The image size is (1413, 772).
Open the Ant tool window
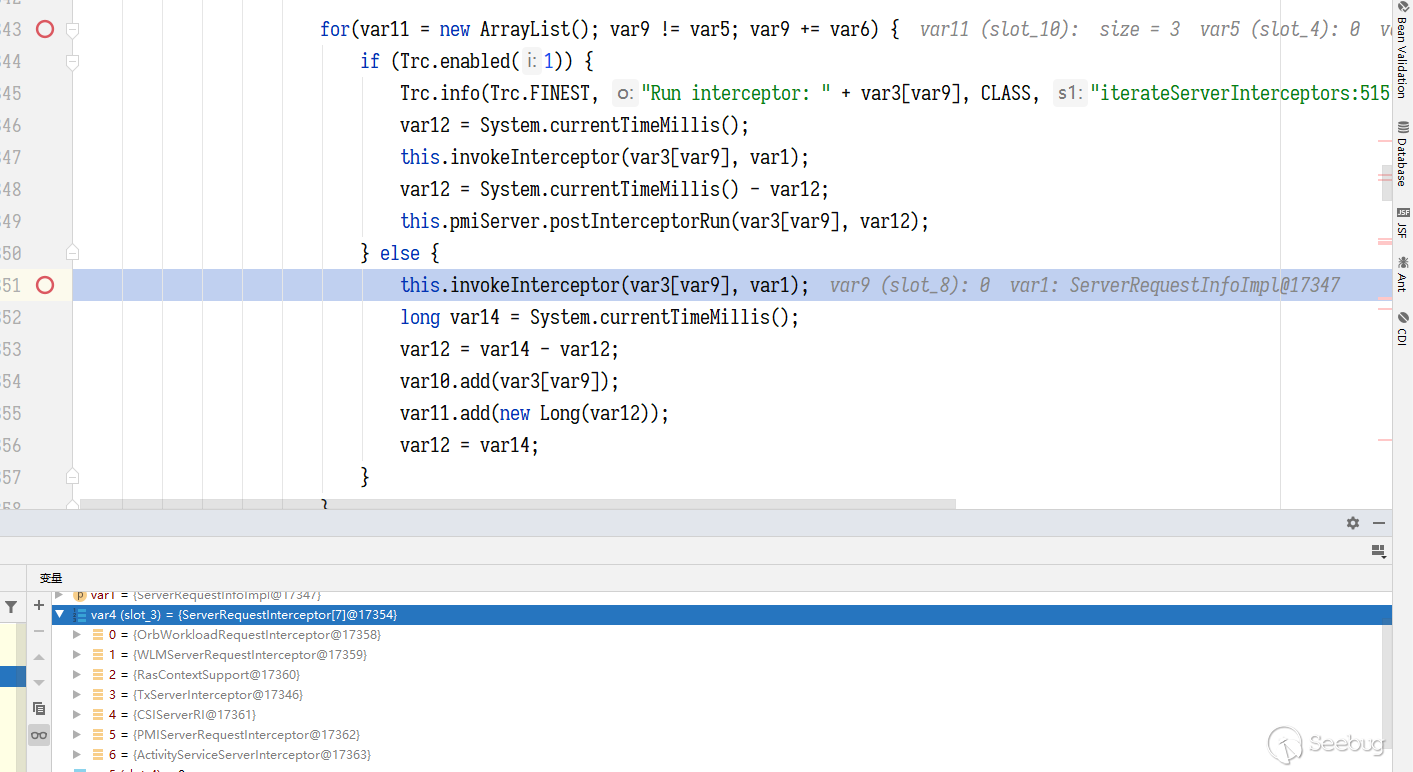pyautogui.click(x=1402, y=274)
